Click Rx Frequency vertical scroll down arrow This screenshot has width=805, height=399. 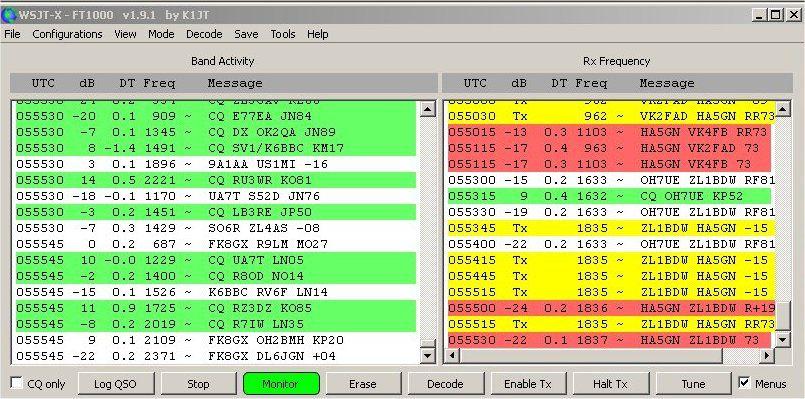(782, 339)
